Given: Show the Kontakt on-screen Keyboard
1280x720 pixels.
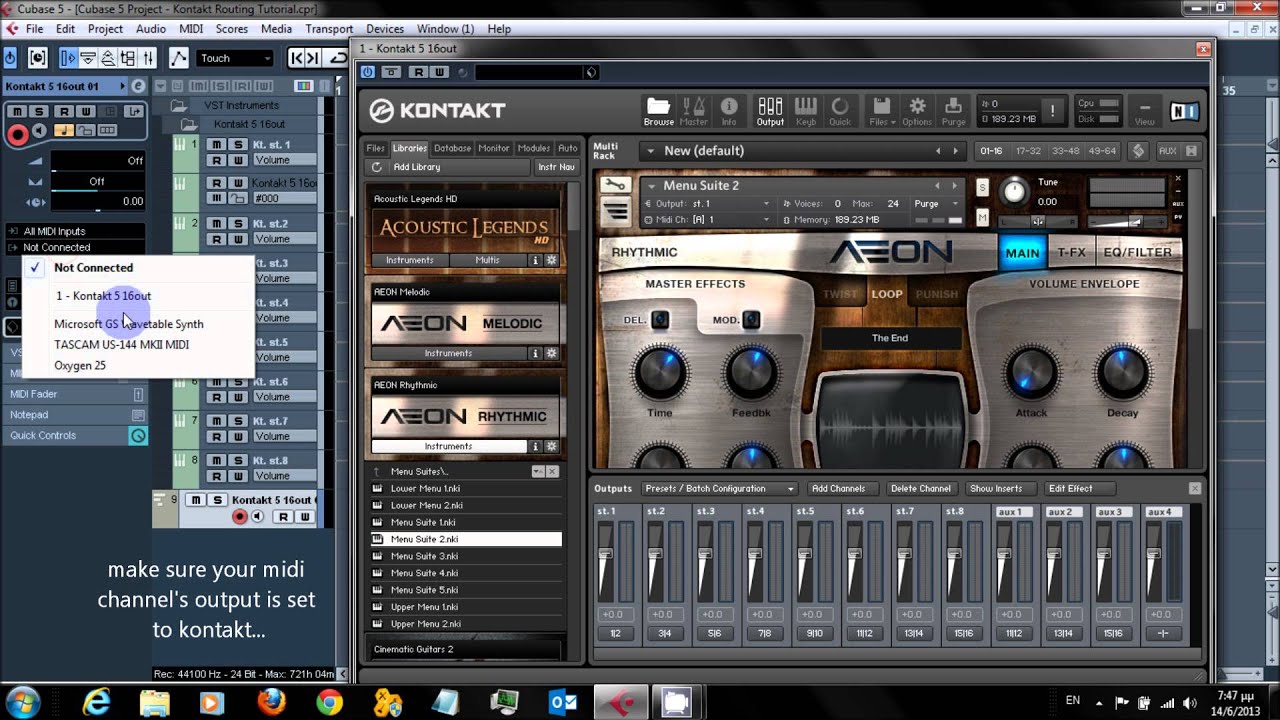Looking at the screenshot, I should click(806, 110).
